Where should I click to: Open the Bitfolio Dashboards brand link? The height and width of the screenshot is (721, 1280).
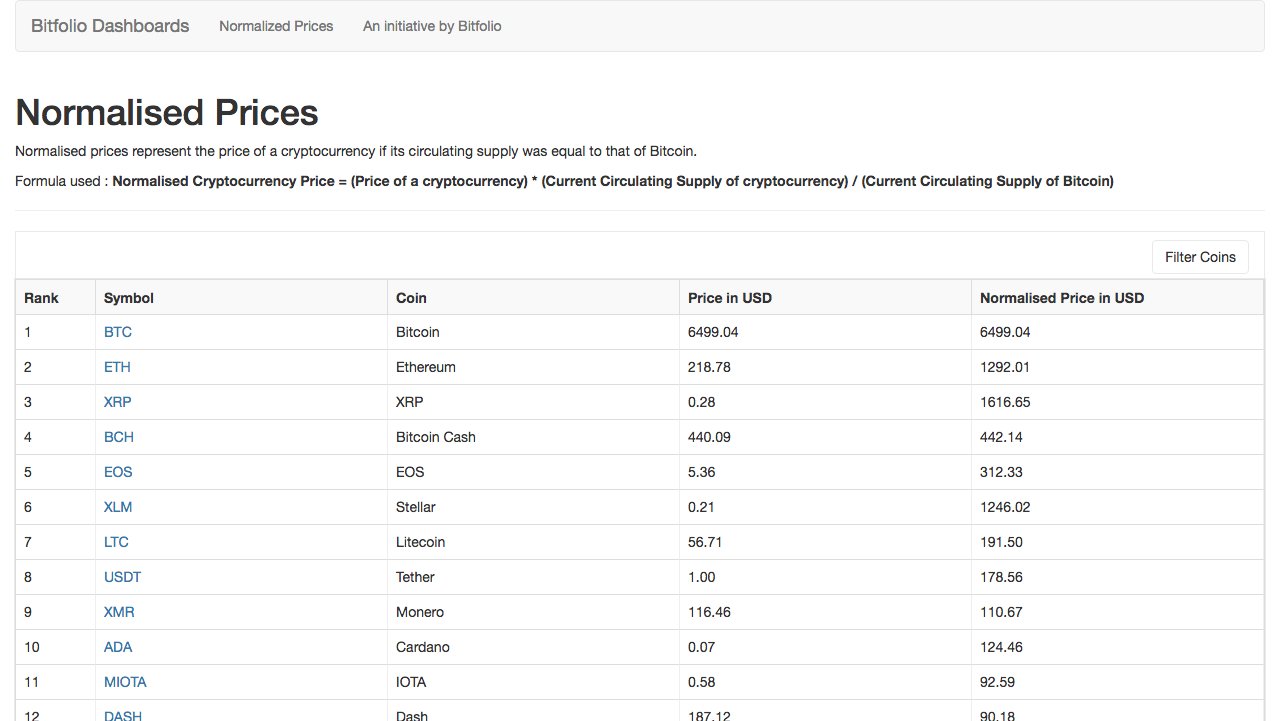point(110,26)
